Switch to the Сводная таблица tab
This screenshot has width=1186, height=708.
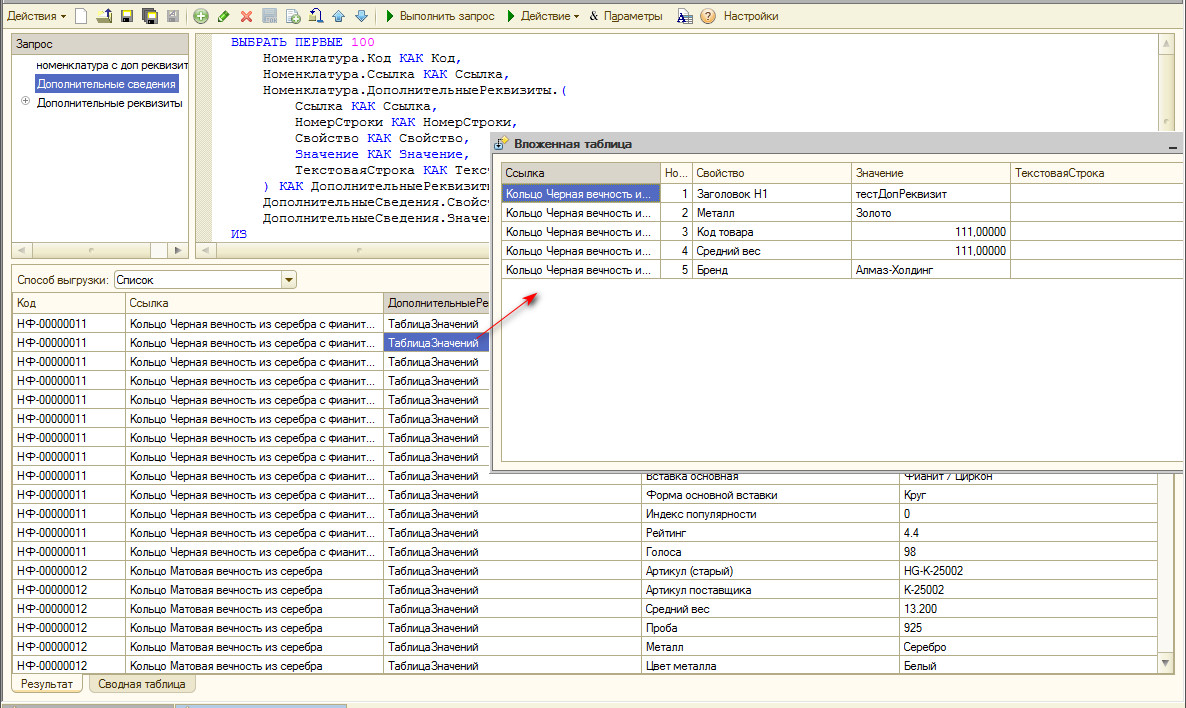tap(142, 685)
